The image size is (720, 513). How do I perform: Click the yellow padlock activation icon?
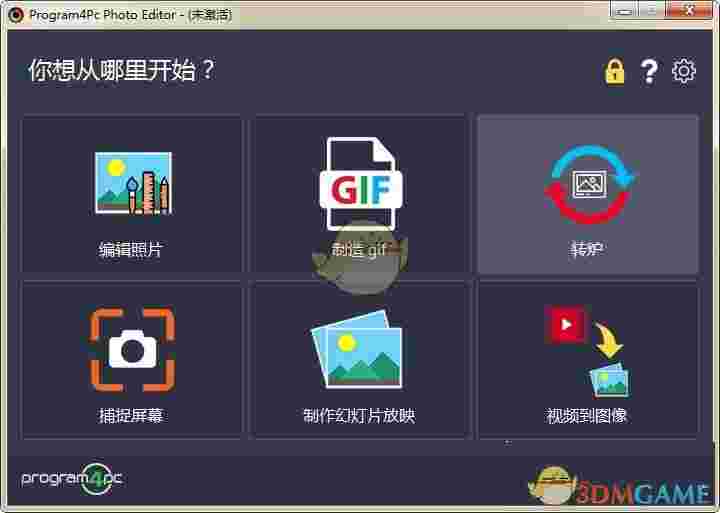click(614, 71)
